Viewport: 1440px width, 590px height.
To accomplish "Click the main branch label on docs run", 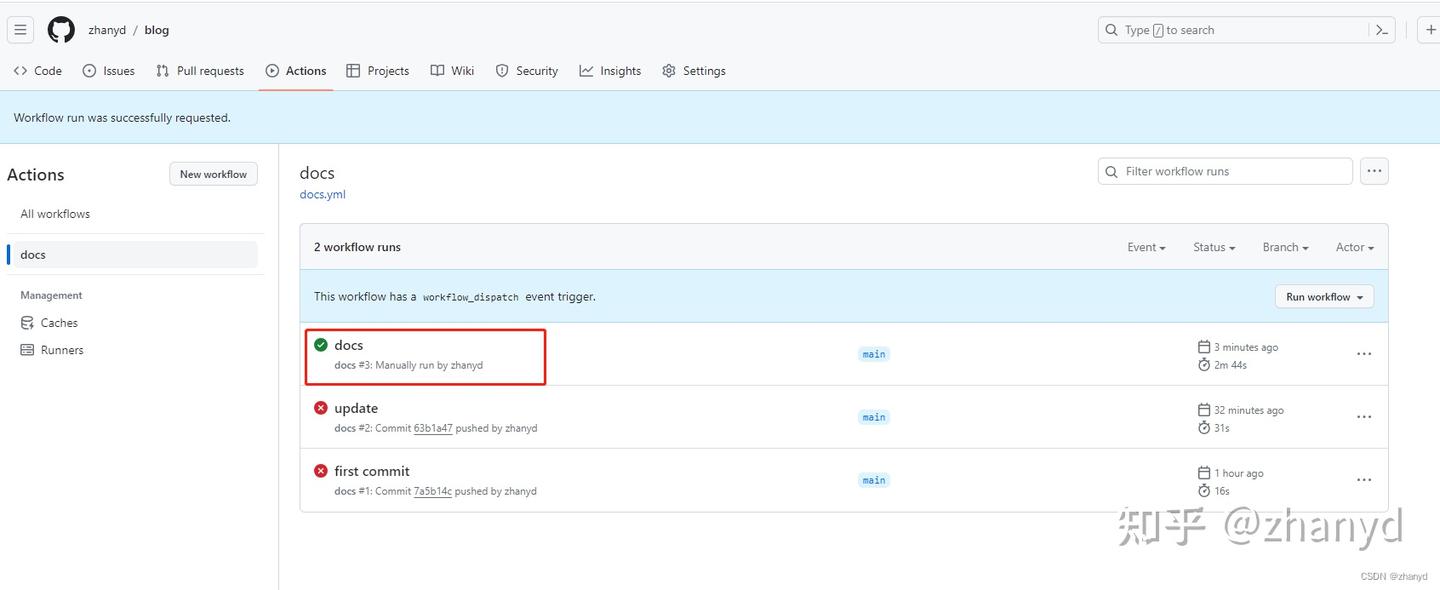I will (873, 353).
